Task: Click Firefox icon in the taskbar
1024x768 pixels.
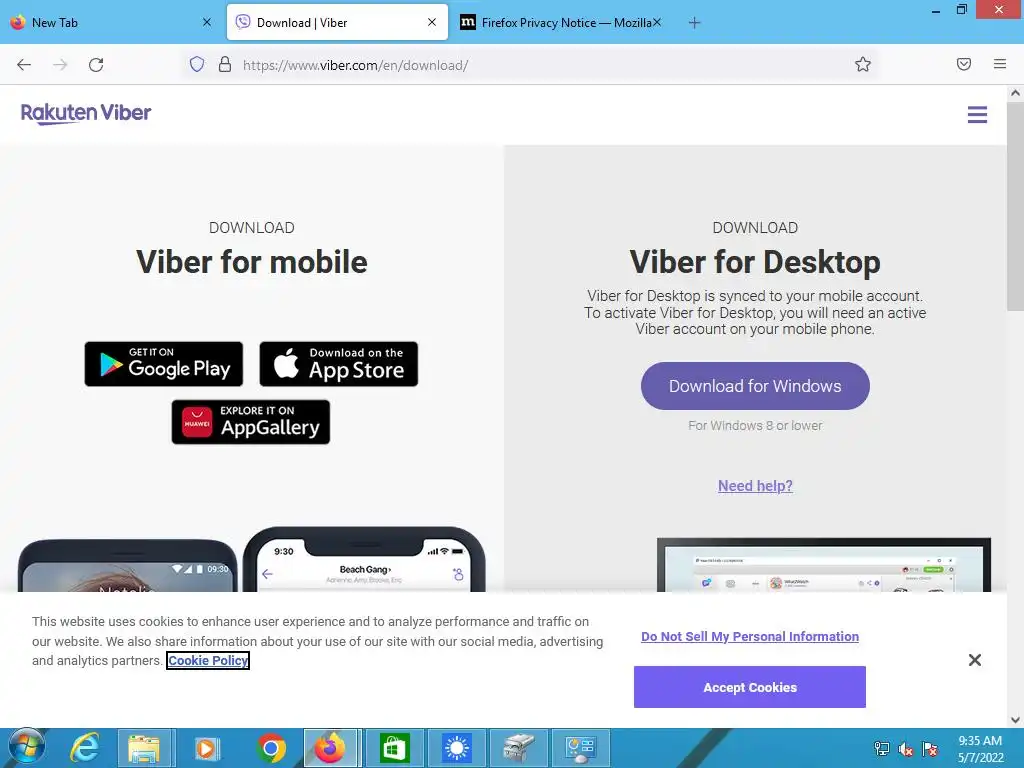Action: tap(330, 748)
